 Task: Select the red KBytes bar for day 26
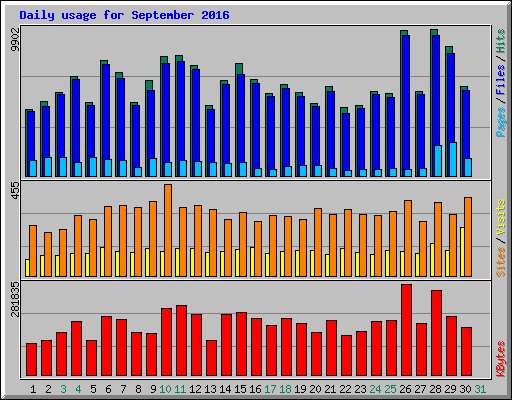pos(406,330)
